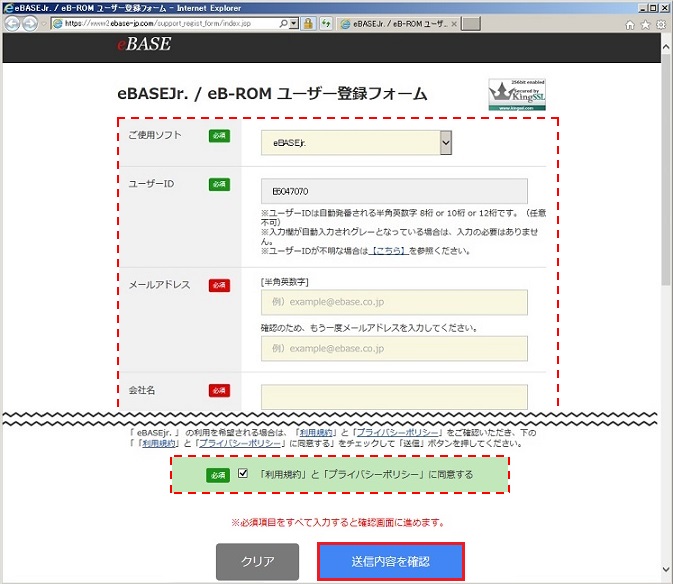
Task: Click the クリア button
Action: coord(258,561)
